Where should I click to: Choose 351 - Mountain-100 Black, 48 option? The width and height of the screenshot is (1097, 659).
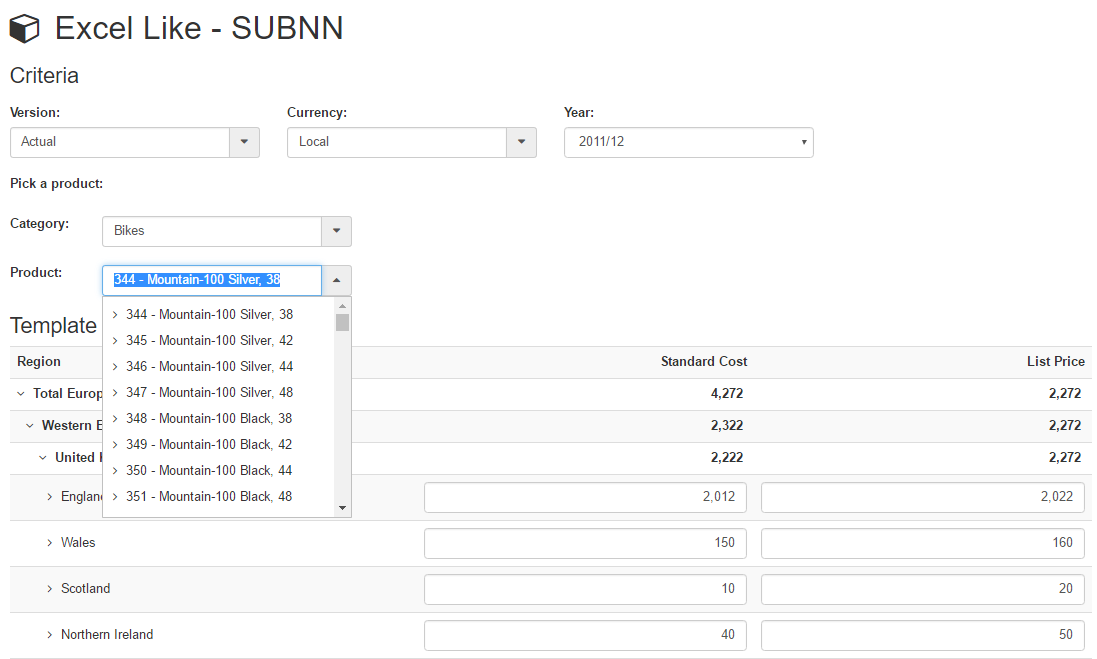209,496
